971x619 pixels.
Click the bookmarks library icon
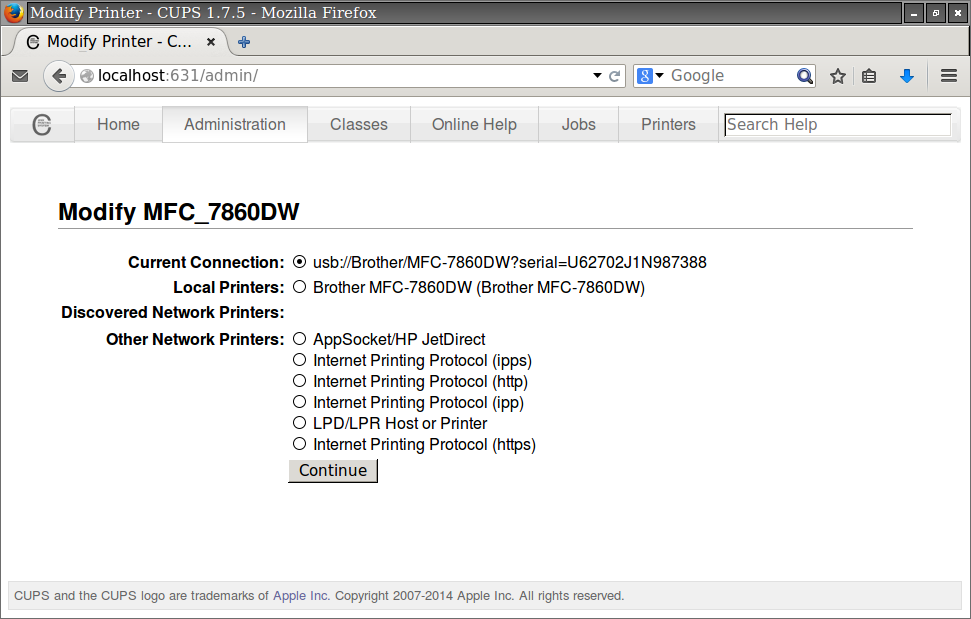tap(868, 75)
